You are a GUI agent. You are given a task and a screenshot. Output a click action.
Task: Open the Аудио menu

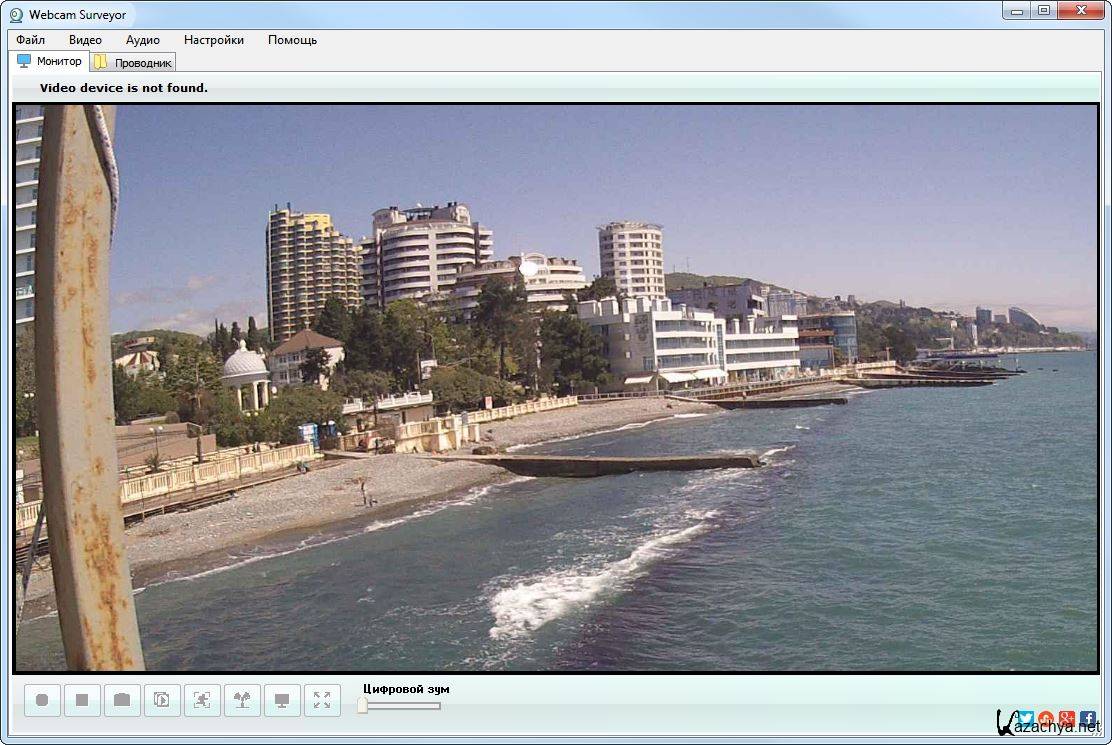pyautogui.click(x=143, y=40)
